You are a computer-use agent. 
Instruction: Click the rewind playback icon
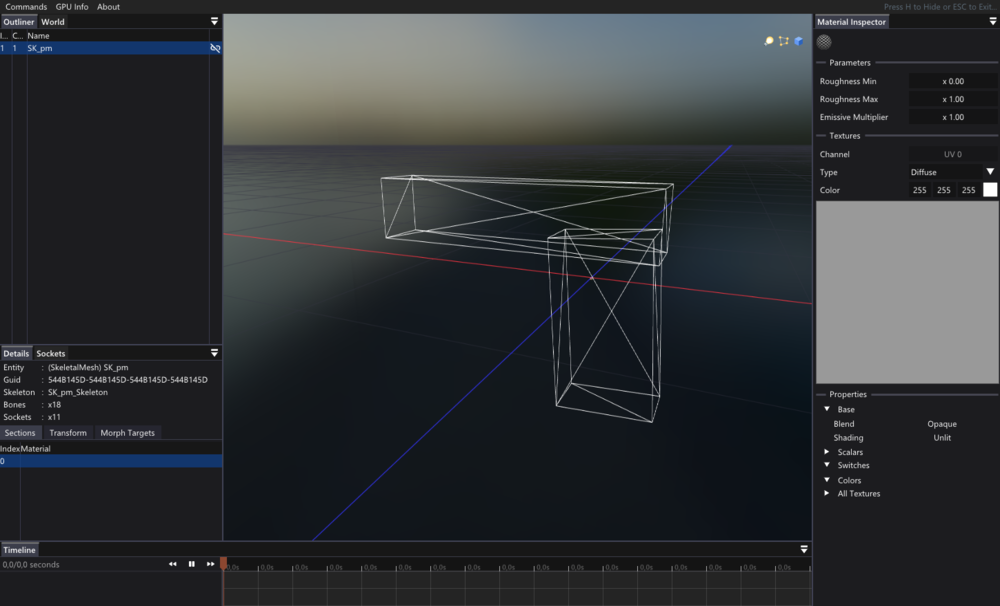(x=172, y=563)
